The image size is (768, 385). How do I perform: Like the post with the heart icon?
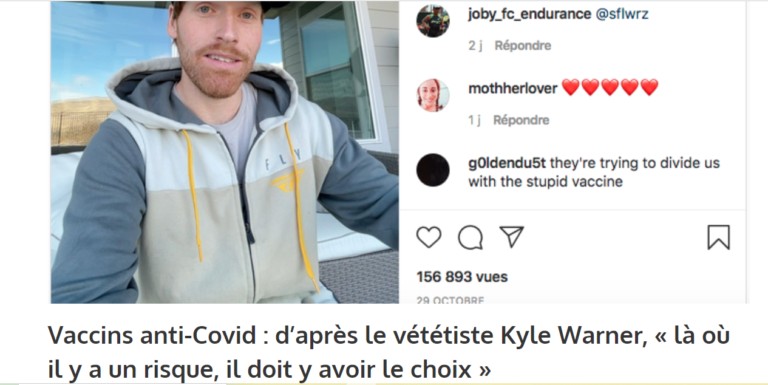tap(429, 238)
